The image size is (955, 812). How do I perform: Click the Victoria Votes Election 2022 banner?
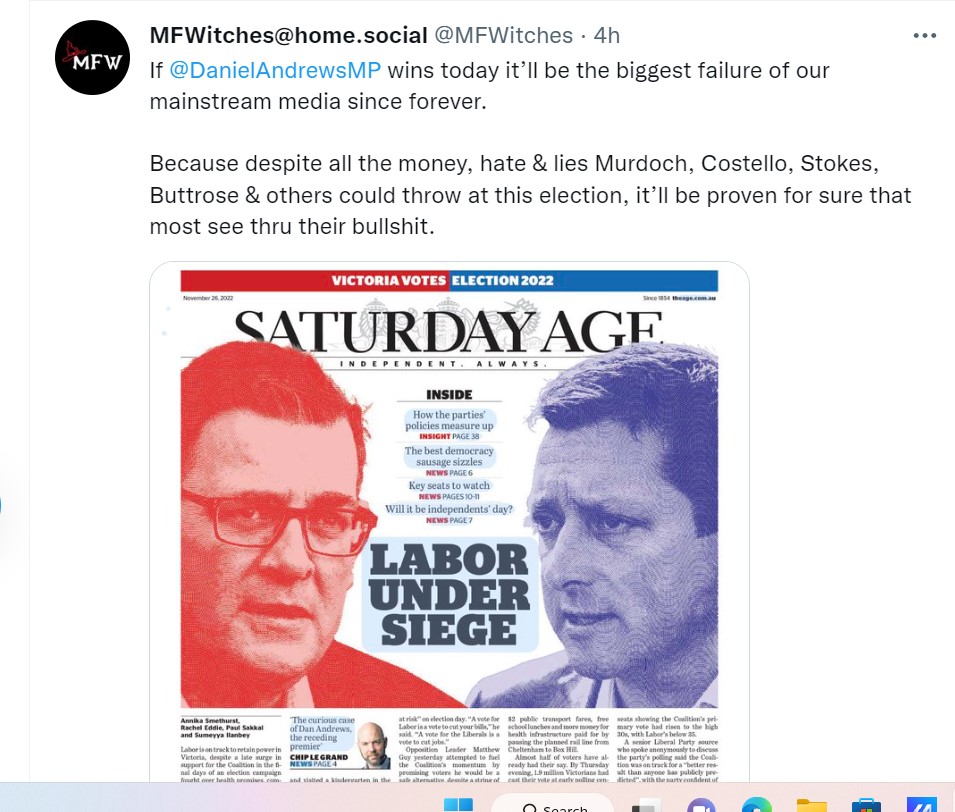click(x=449, y=281)
